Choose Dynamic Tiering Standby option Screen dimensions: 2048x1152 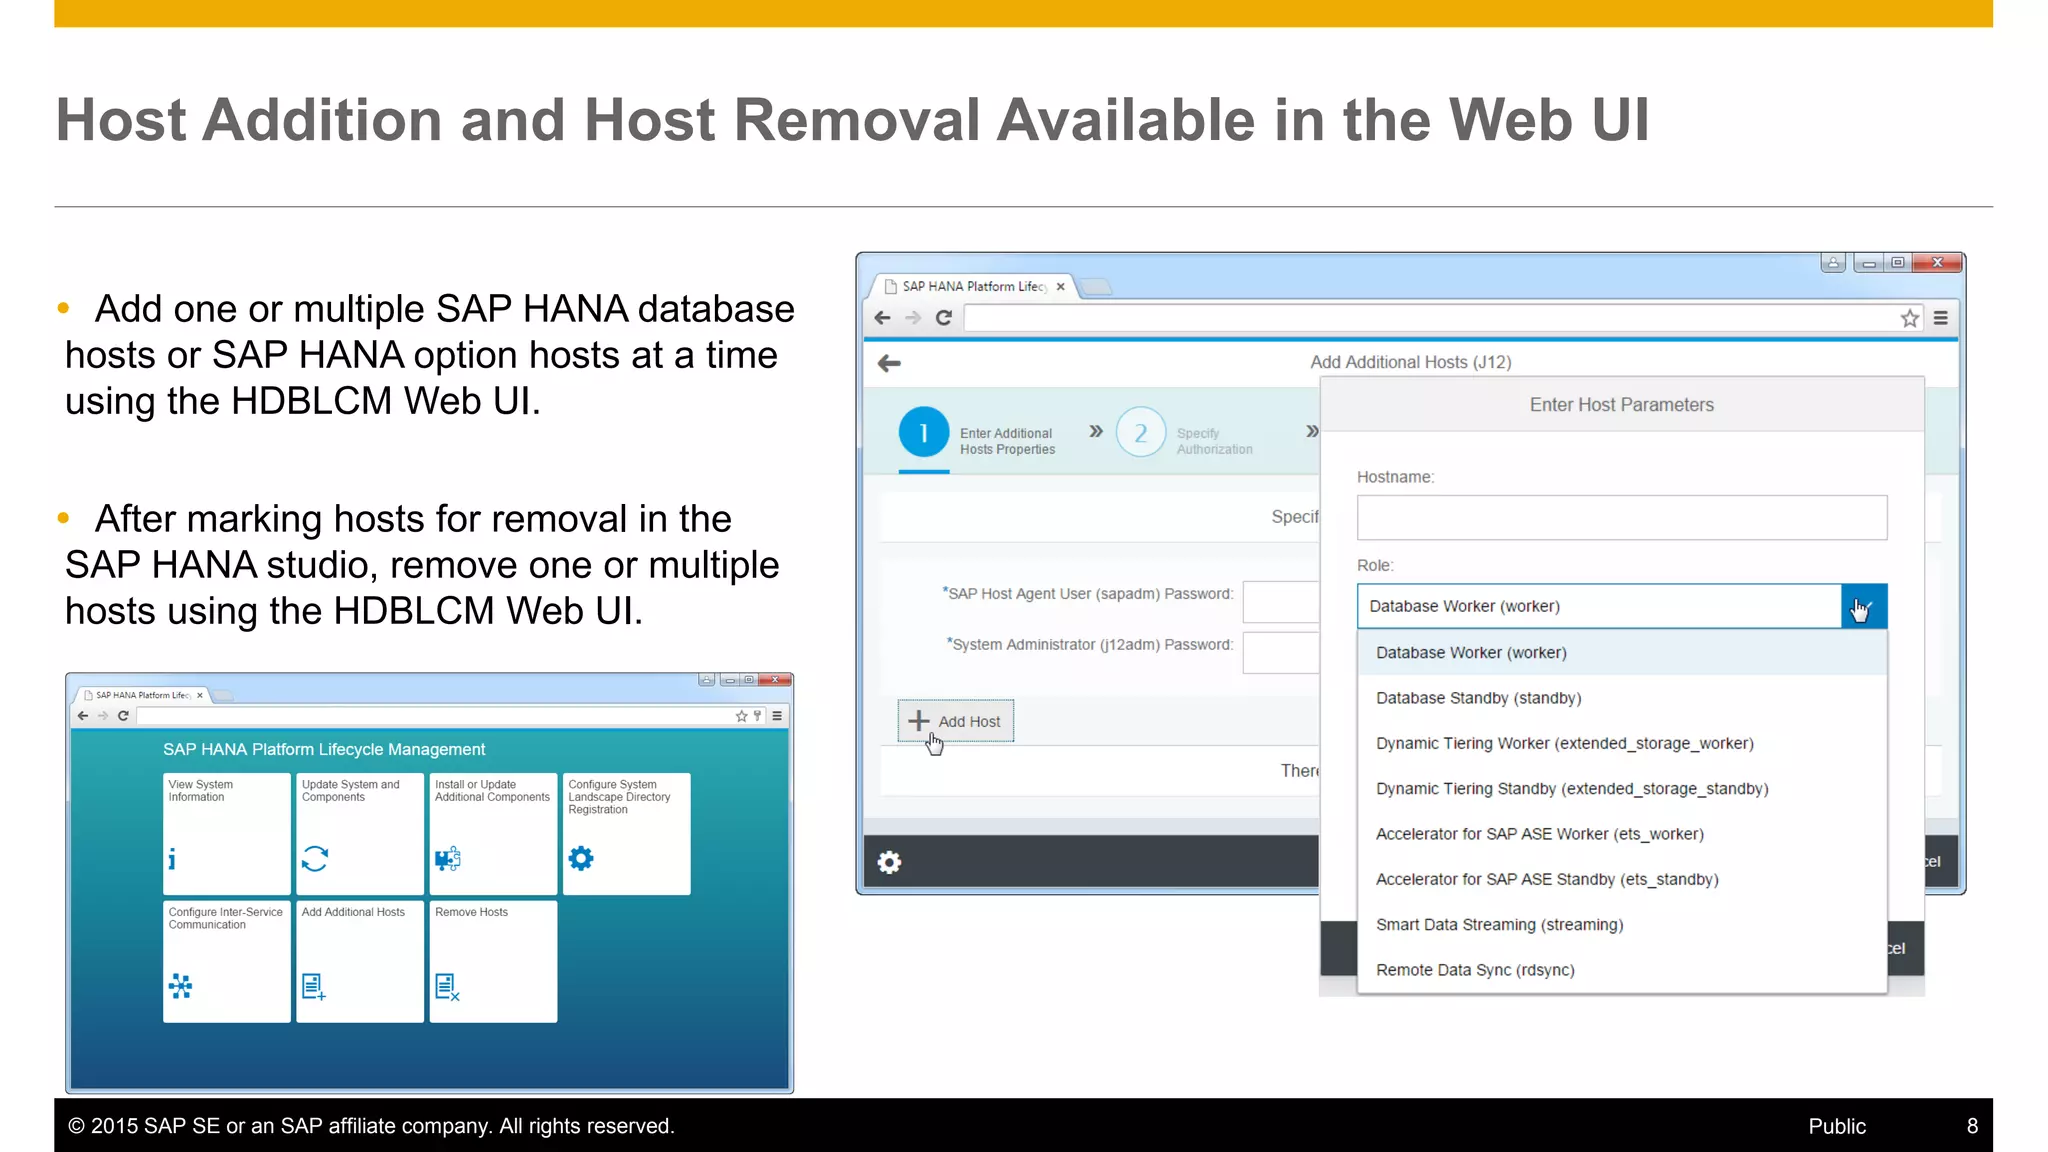coord(1622,789)
